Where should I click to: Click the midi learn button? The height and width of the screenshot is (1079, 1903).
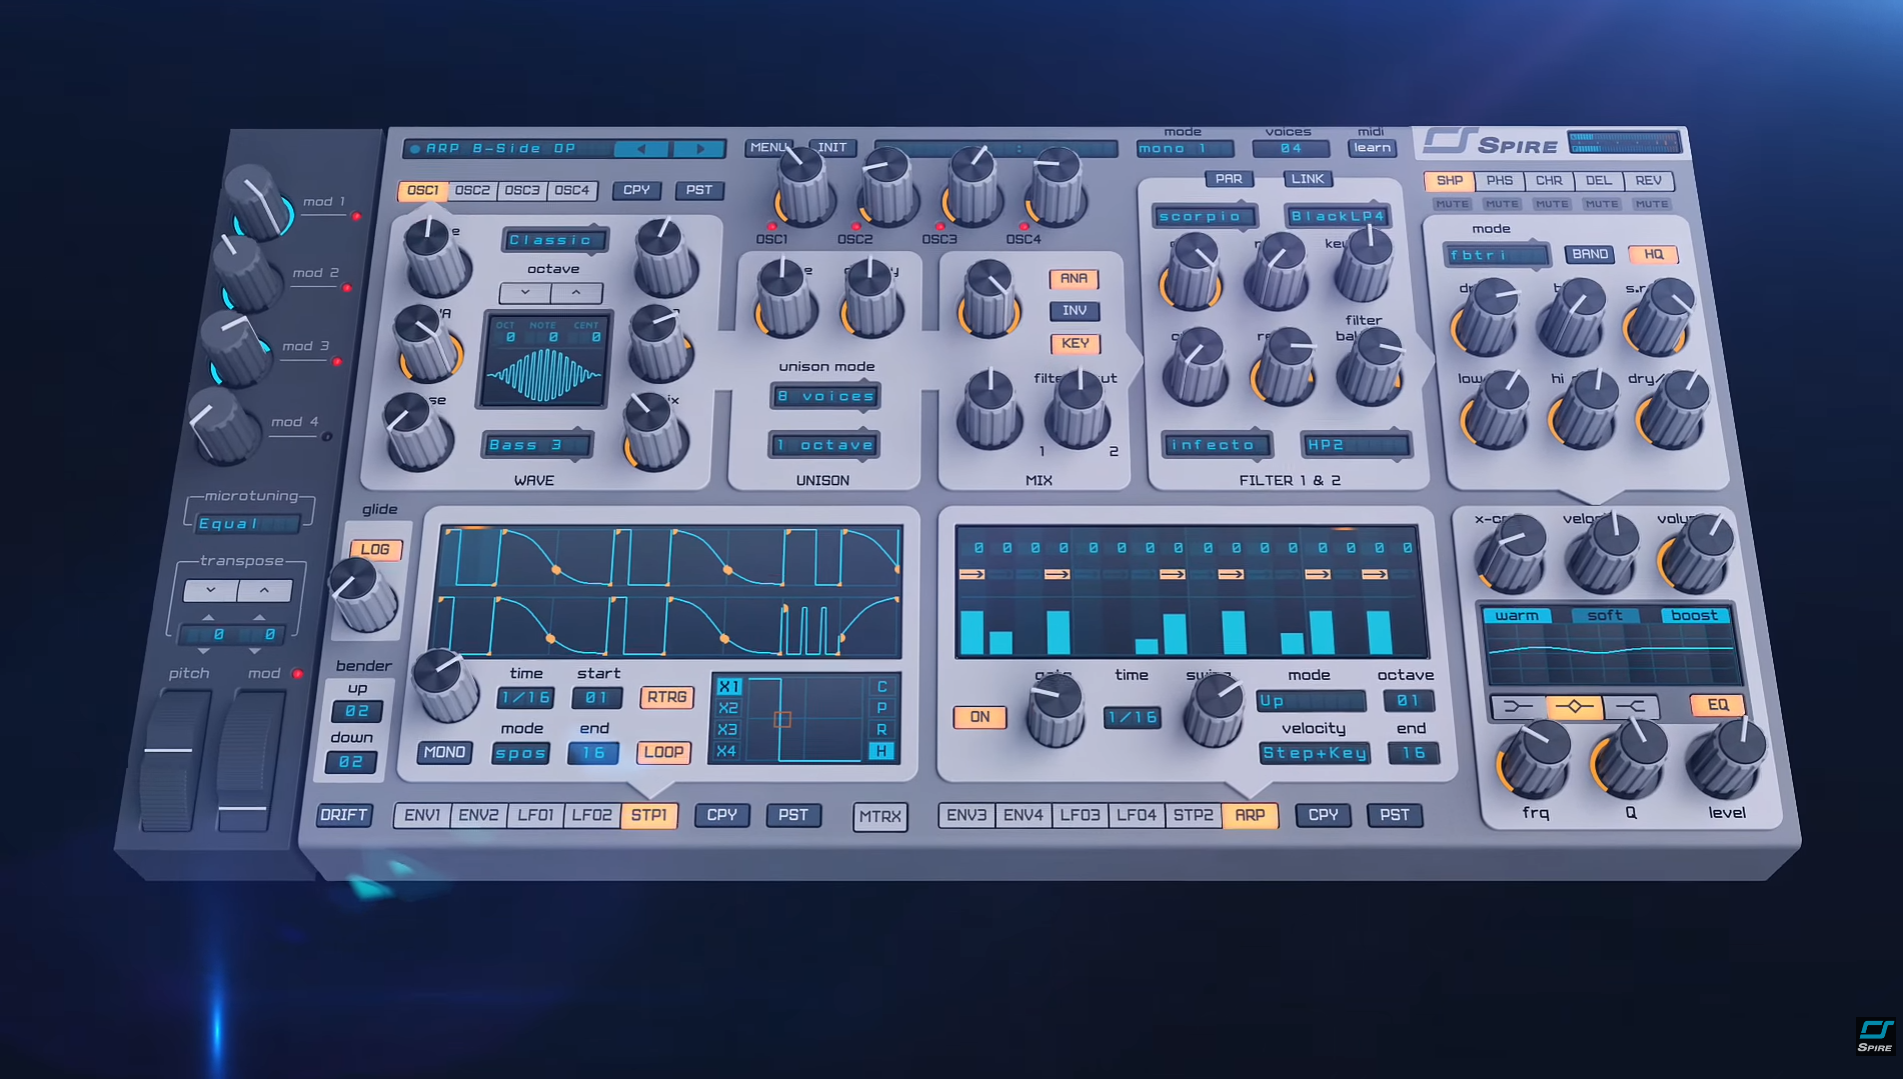1372,148
